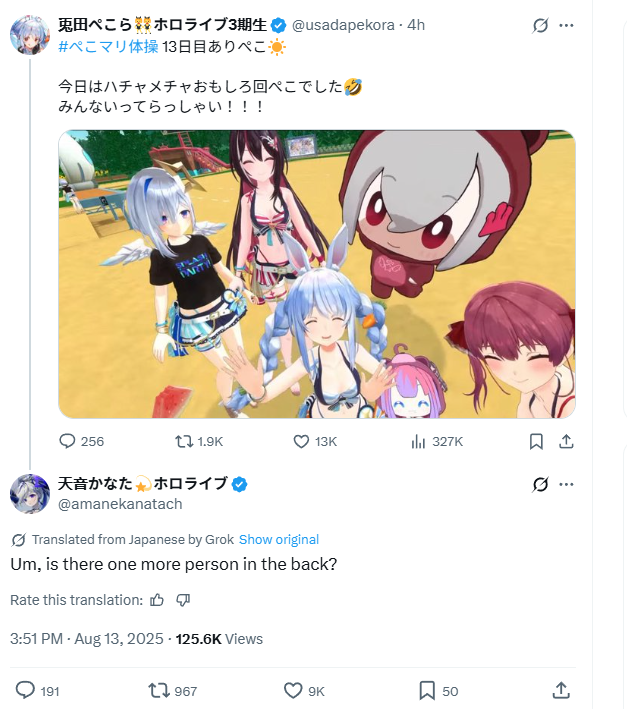Open the #ぺこマリ体操 hashtag link
The height and width of the screenshot is (709, 627).
click(108, 47)
